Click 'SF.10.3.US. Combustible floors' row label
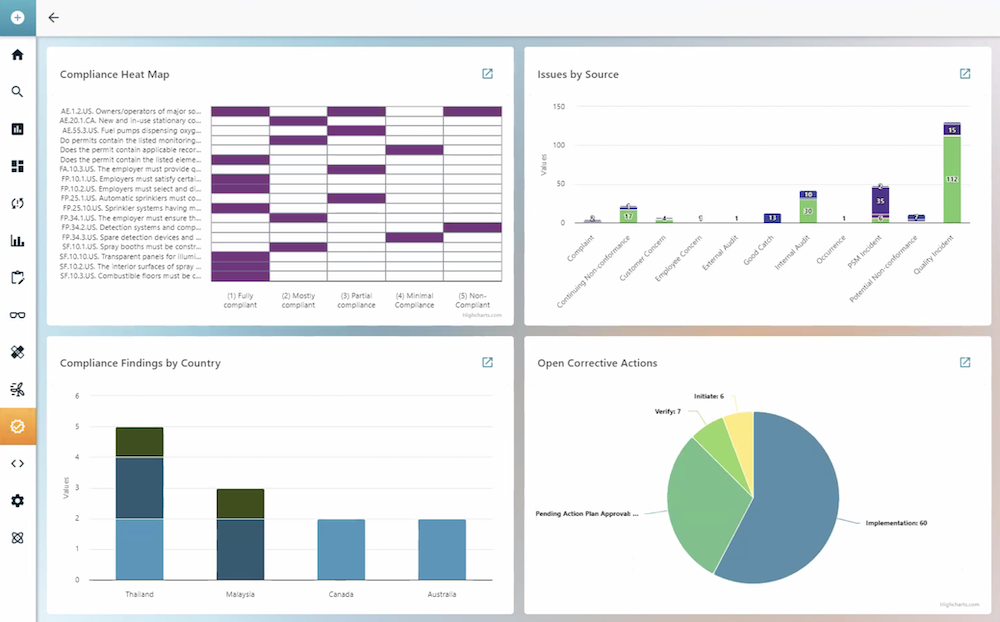The width and height of the screenshot is (1000, 622). (130, 276)
